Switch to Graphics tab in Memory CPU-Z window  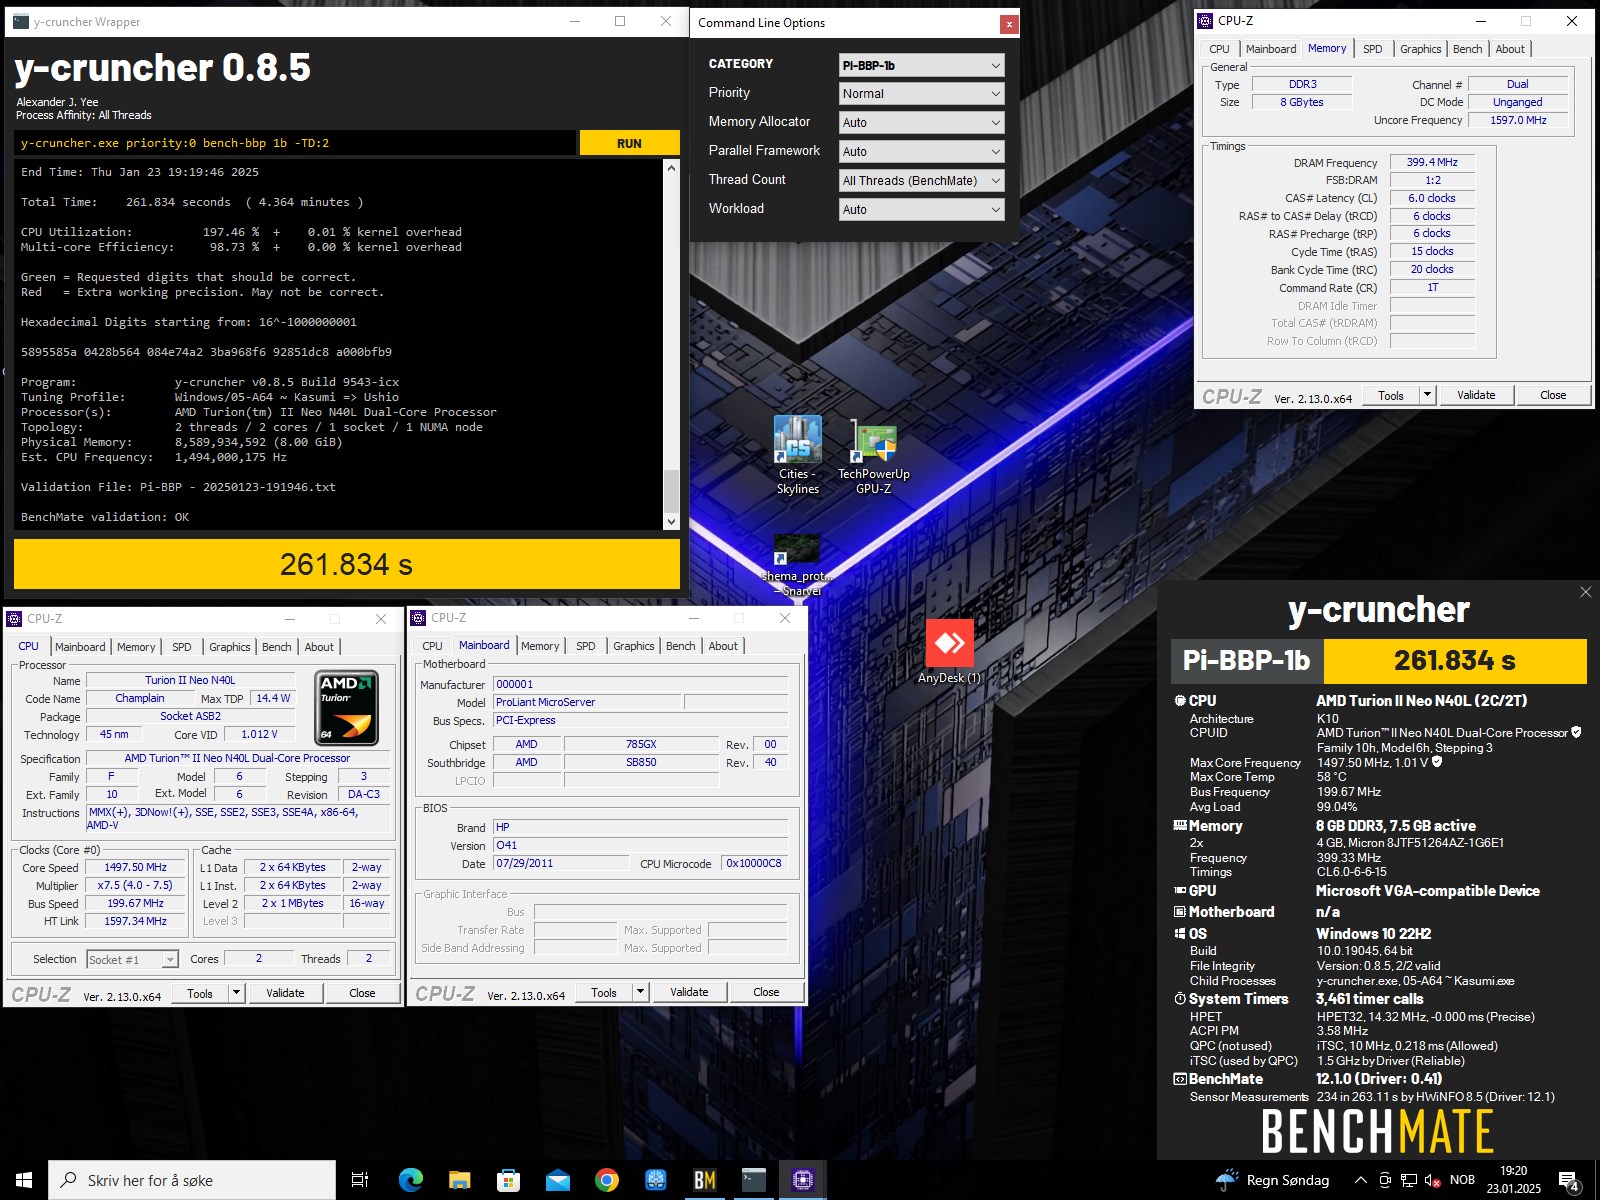pos(1420,49)
